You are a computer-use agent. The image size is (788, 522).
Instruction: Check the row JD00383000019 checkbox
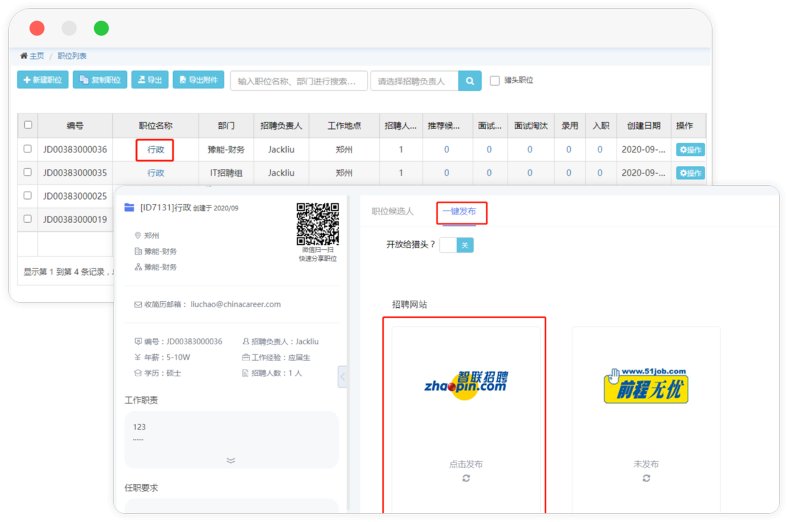coord(28,219)
